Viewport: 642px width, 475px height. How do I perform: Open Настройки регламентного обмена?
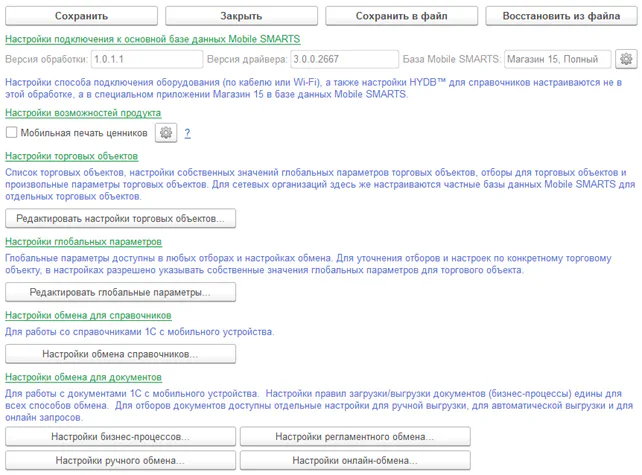[355, 437]
